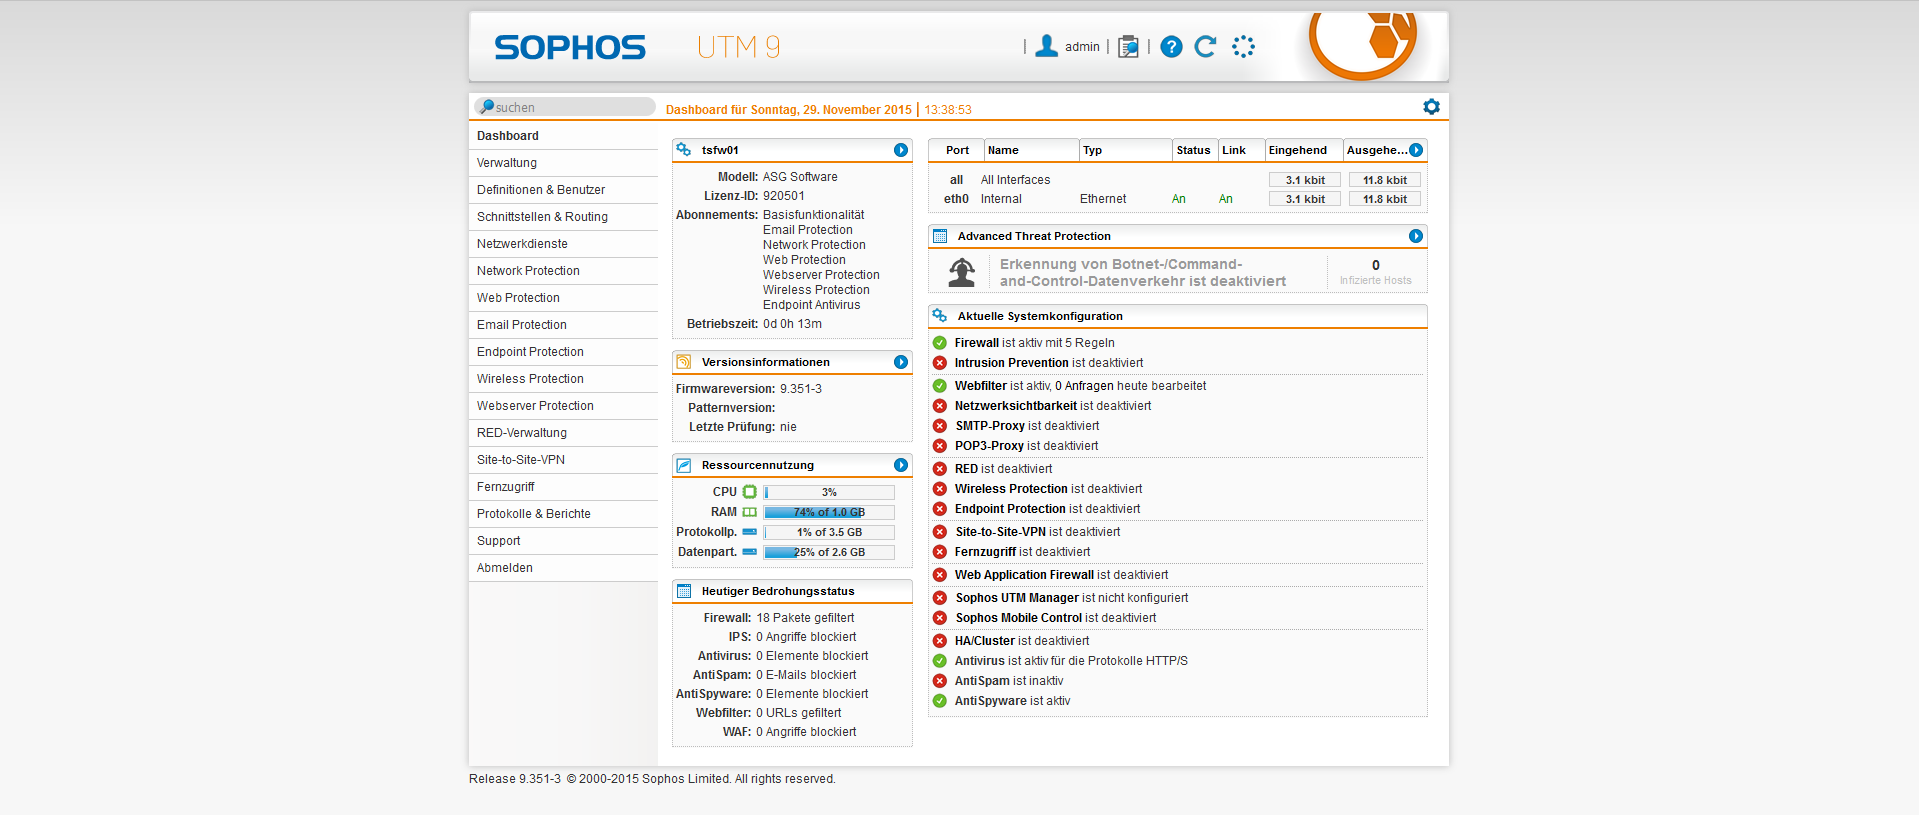Open the live log clipboard icon
This screenshot has height=815, width=1919.
click(x=1128, y=47)
